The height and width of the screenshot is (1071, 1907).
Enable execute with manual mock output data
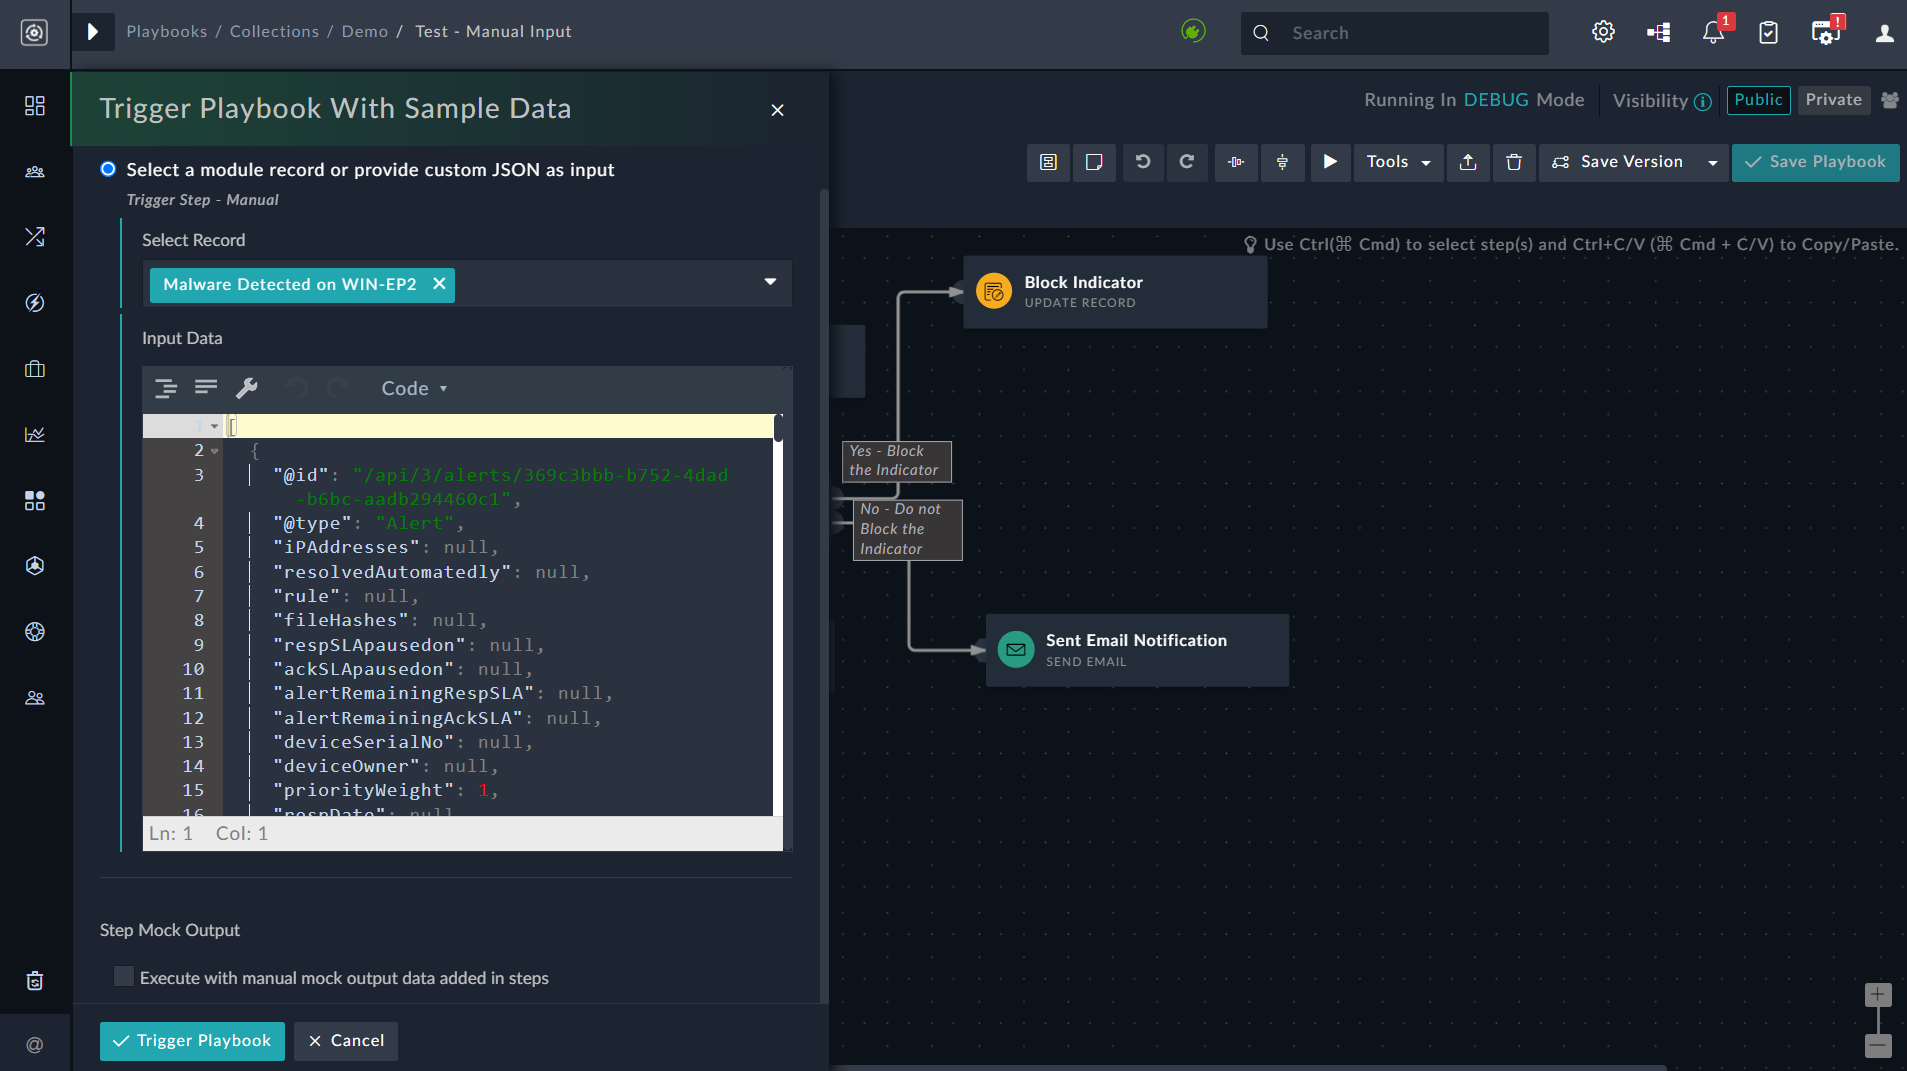point(123,976)
